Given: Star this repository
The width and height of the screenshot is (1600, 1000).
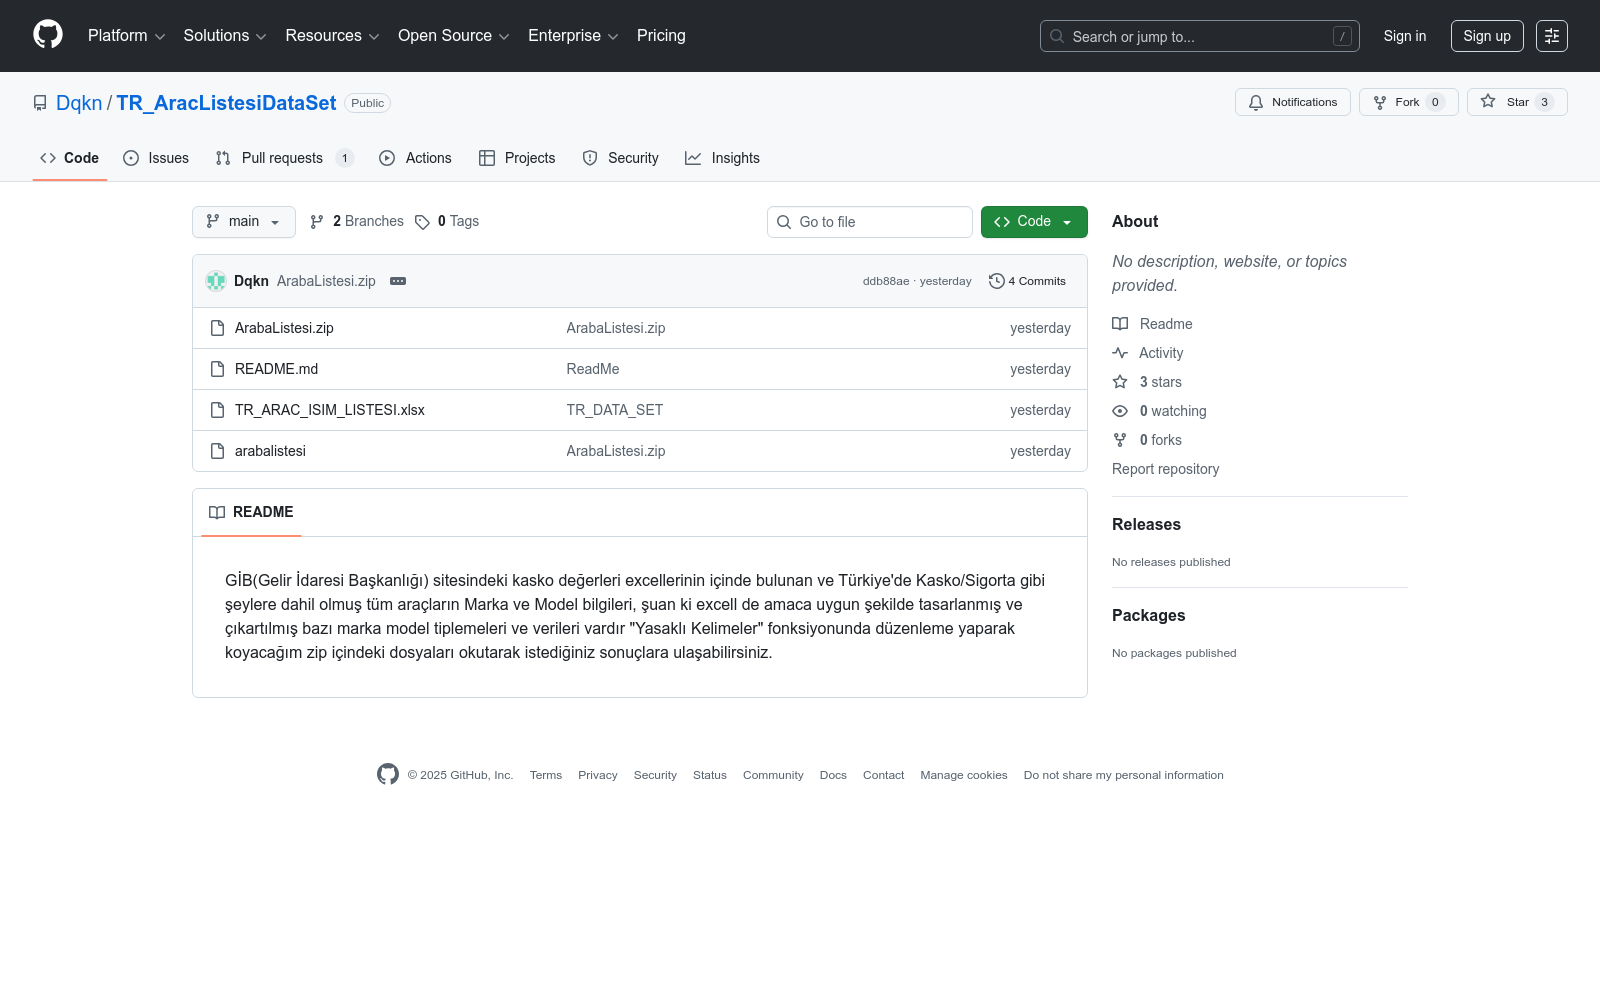Looking at the screenshot, I should 1517,102.
